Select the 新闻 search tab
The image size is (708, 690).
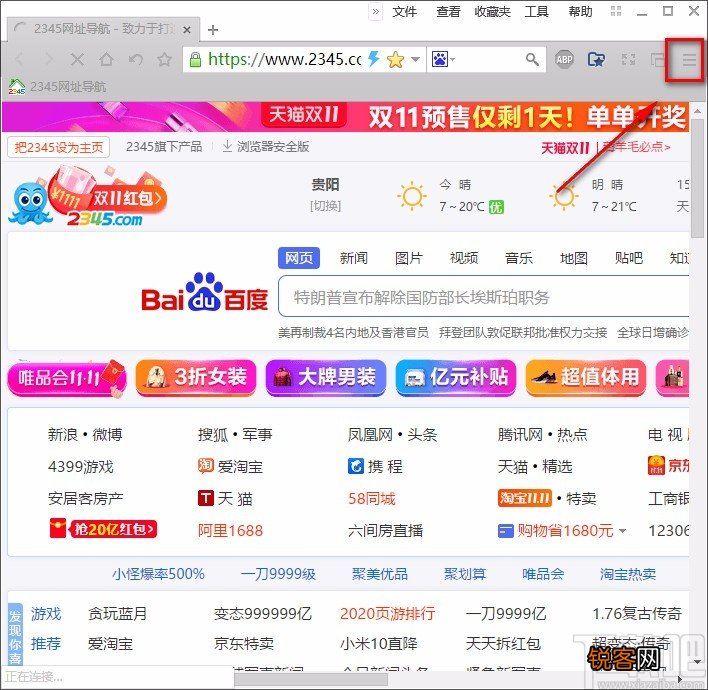click(x=354, y=258)
